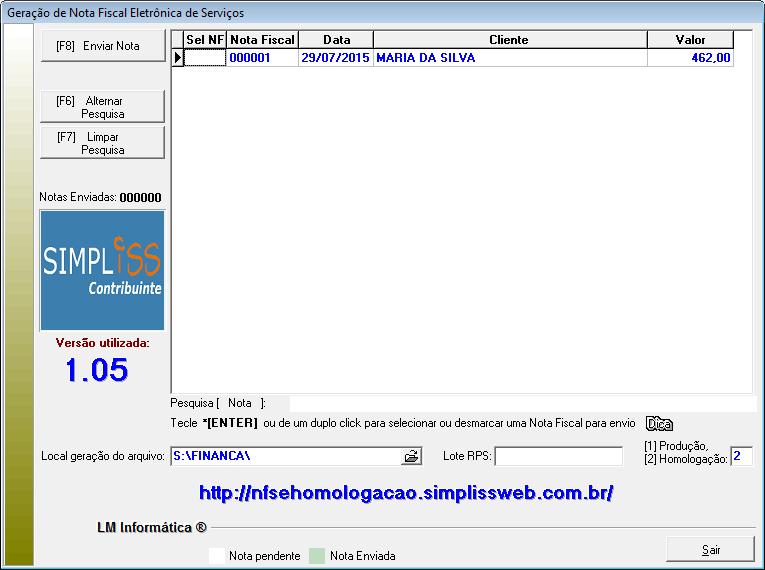Click the Simpliss Contribuinte logo
Screen dimensions: 765x570
[x=102, y=270]
